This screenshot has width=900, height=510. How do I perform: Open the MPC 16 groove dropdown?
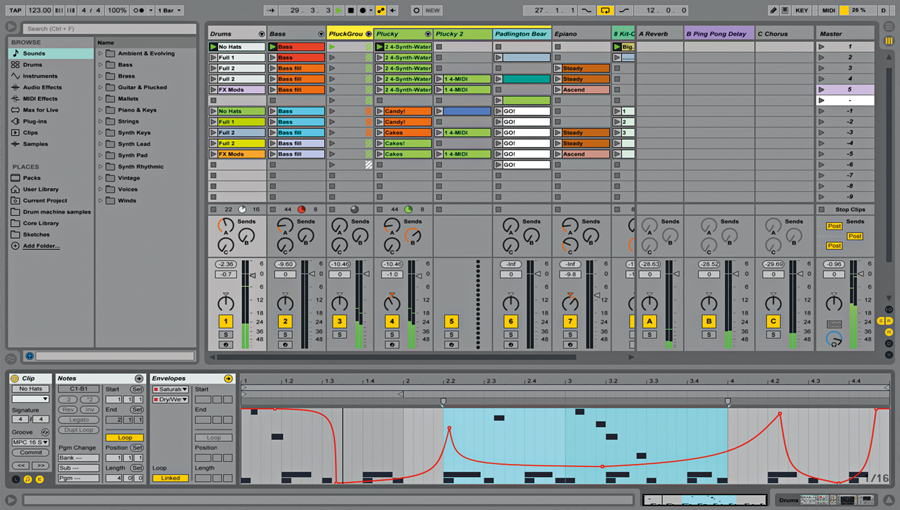[30, 441]
